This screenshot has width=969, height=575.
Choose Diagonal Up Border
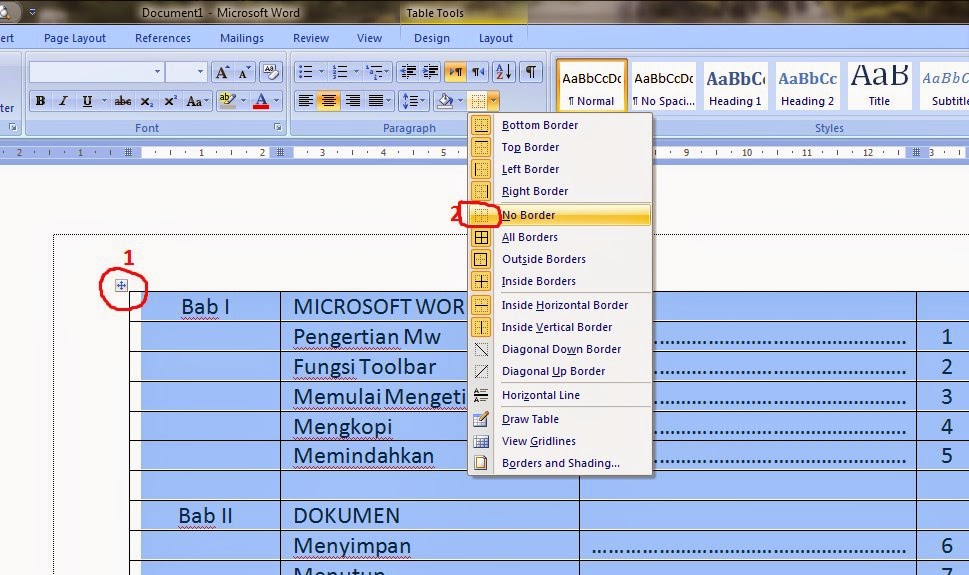click(x=560, y=371)
